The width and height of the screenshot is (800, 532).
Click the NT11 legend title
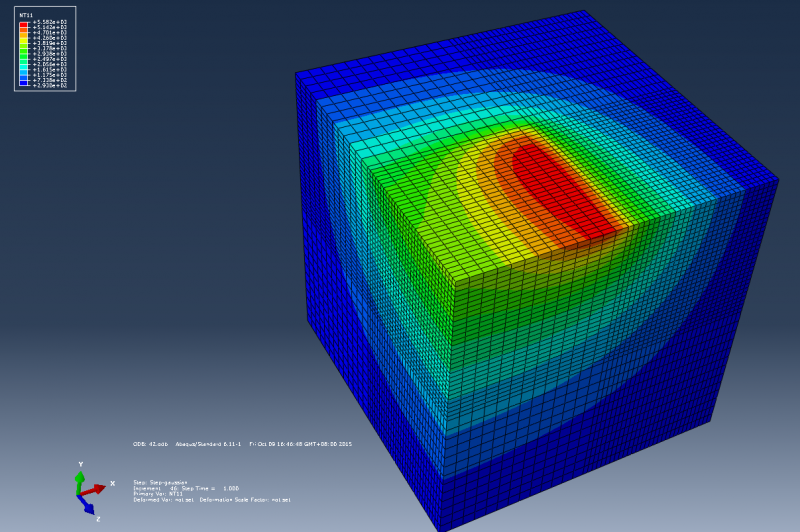26,15
